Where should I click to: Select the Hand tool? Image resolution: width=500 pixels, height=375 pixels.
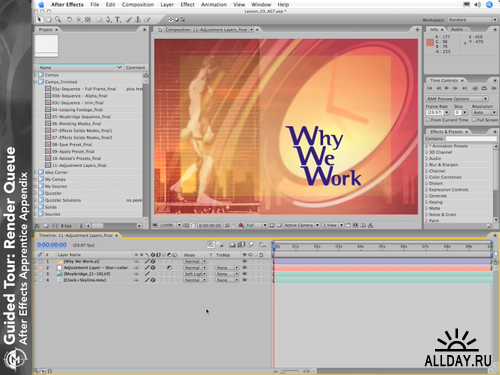coord(49,20)
